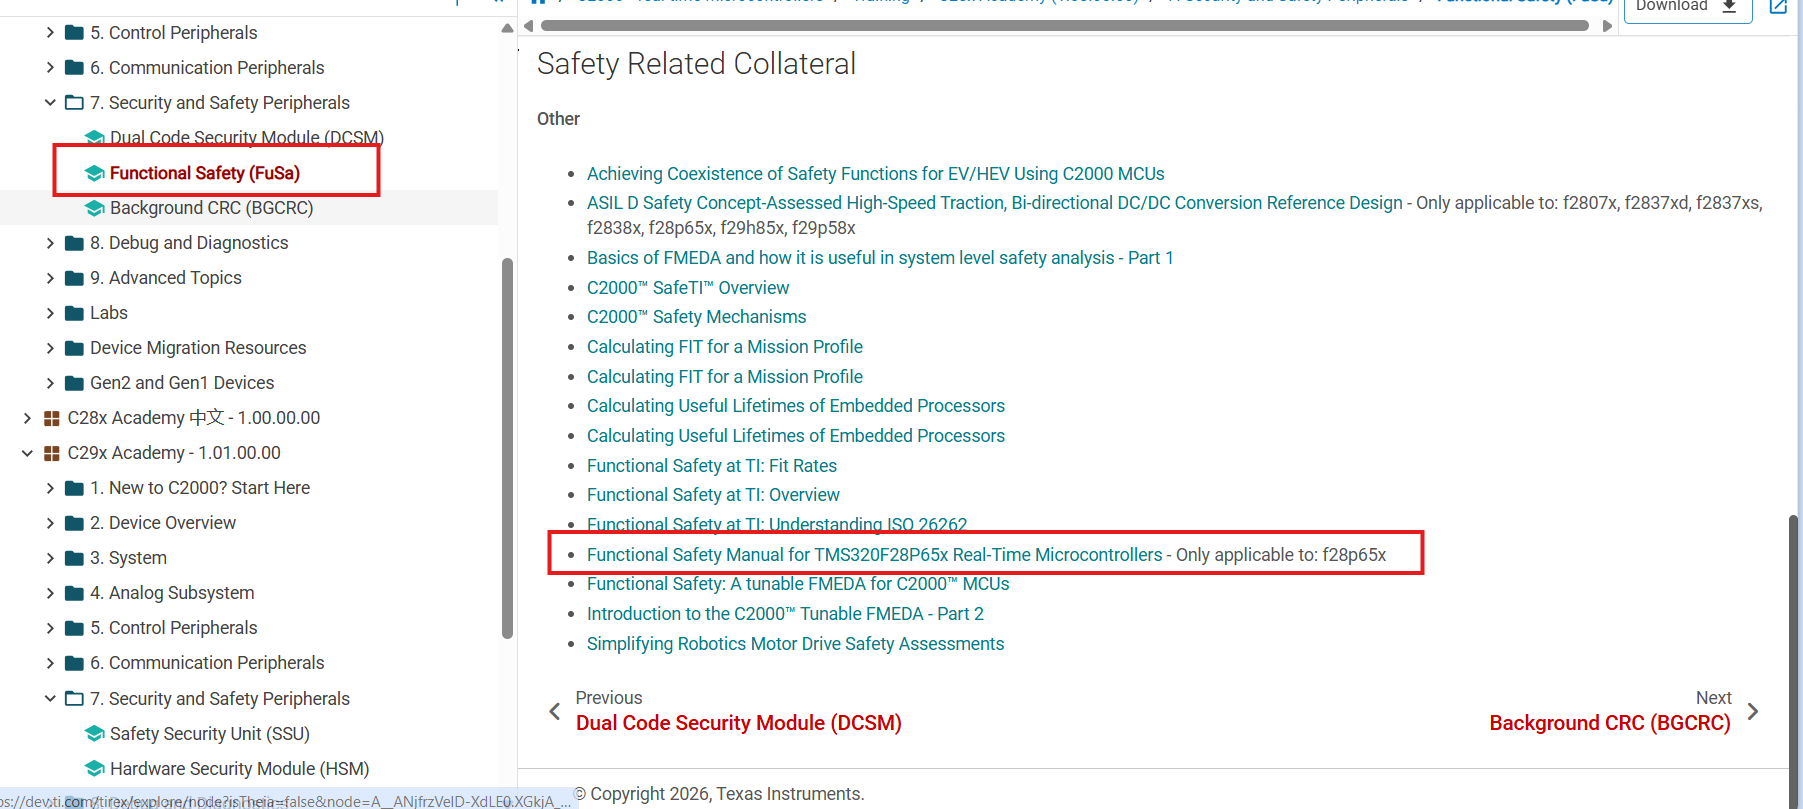Open C2000 Safety Mechanisms link
Image resolution: width=1803 pixels, height=809 pixels.
(x=696, y=317)
